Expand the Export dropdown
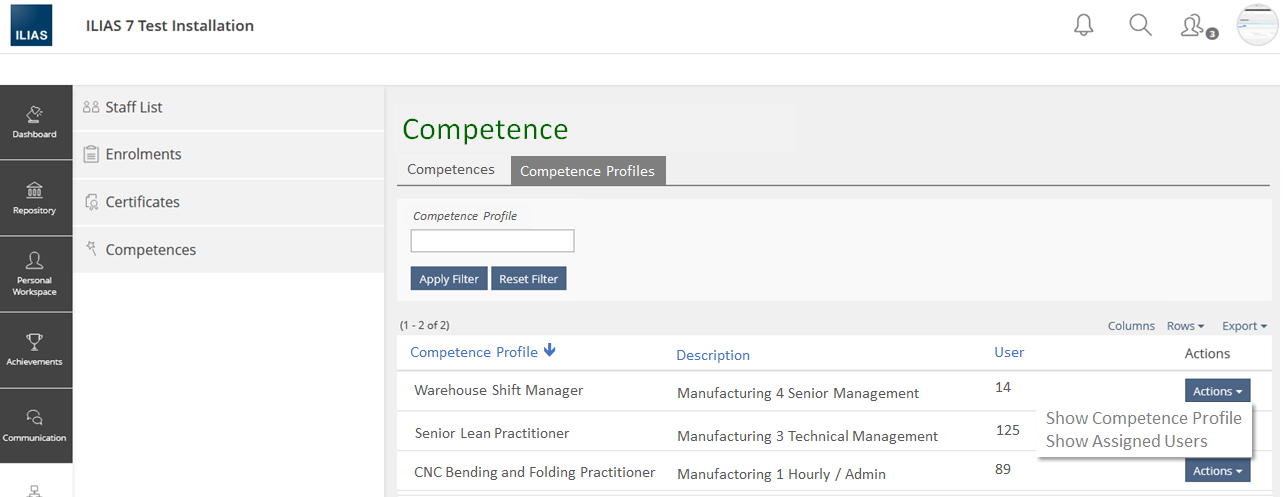The height and width of the screenshot is (497, 1285). tap(1244, 326)
